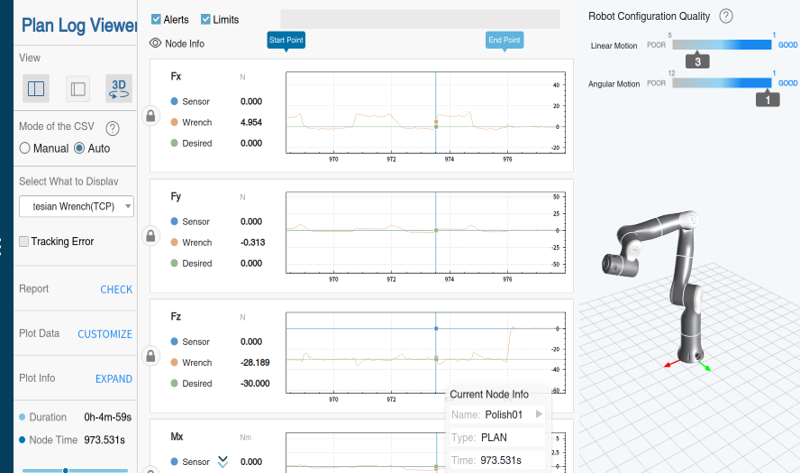Click CHECK next to Report
Screen dimensions: 800x473
point(116,289)
